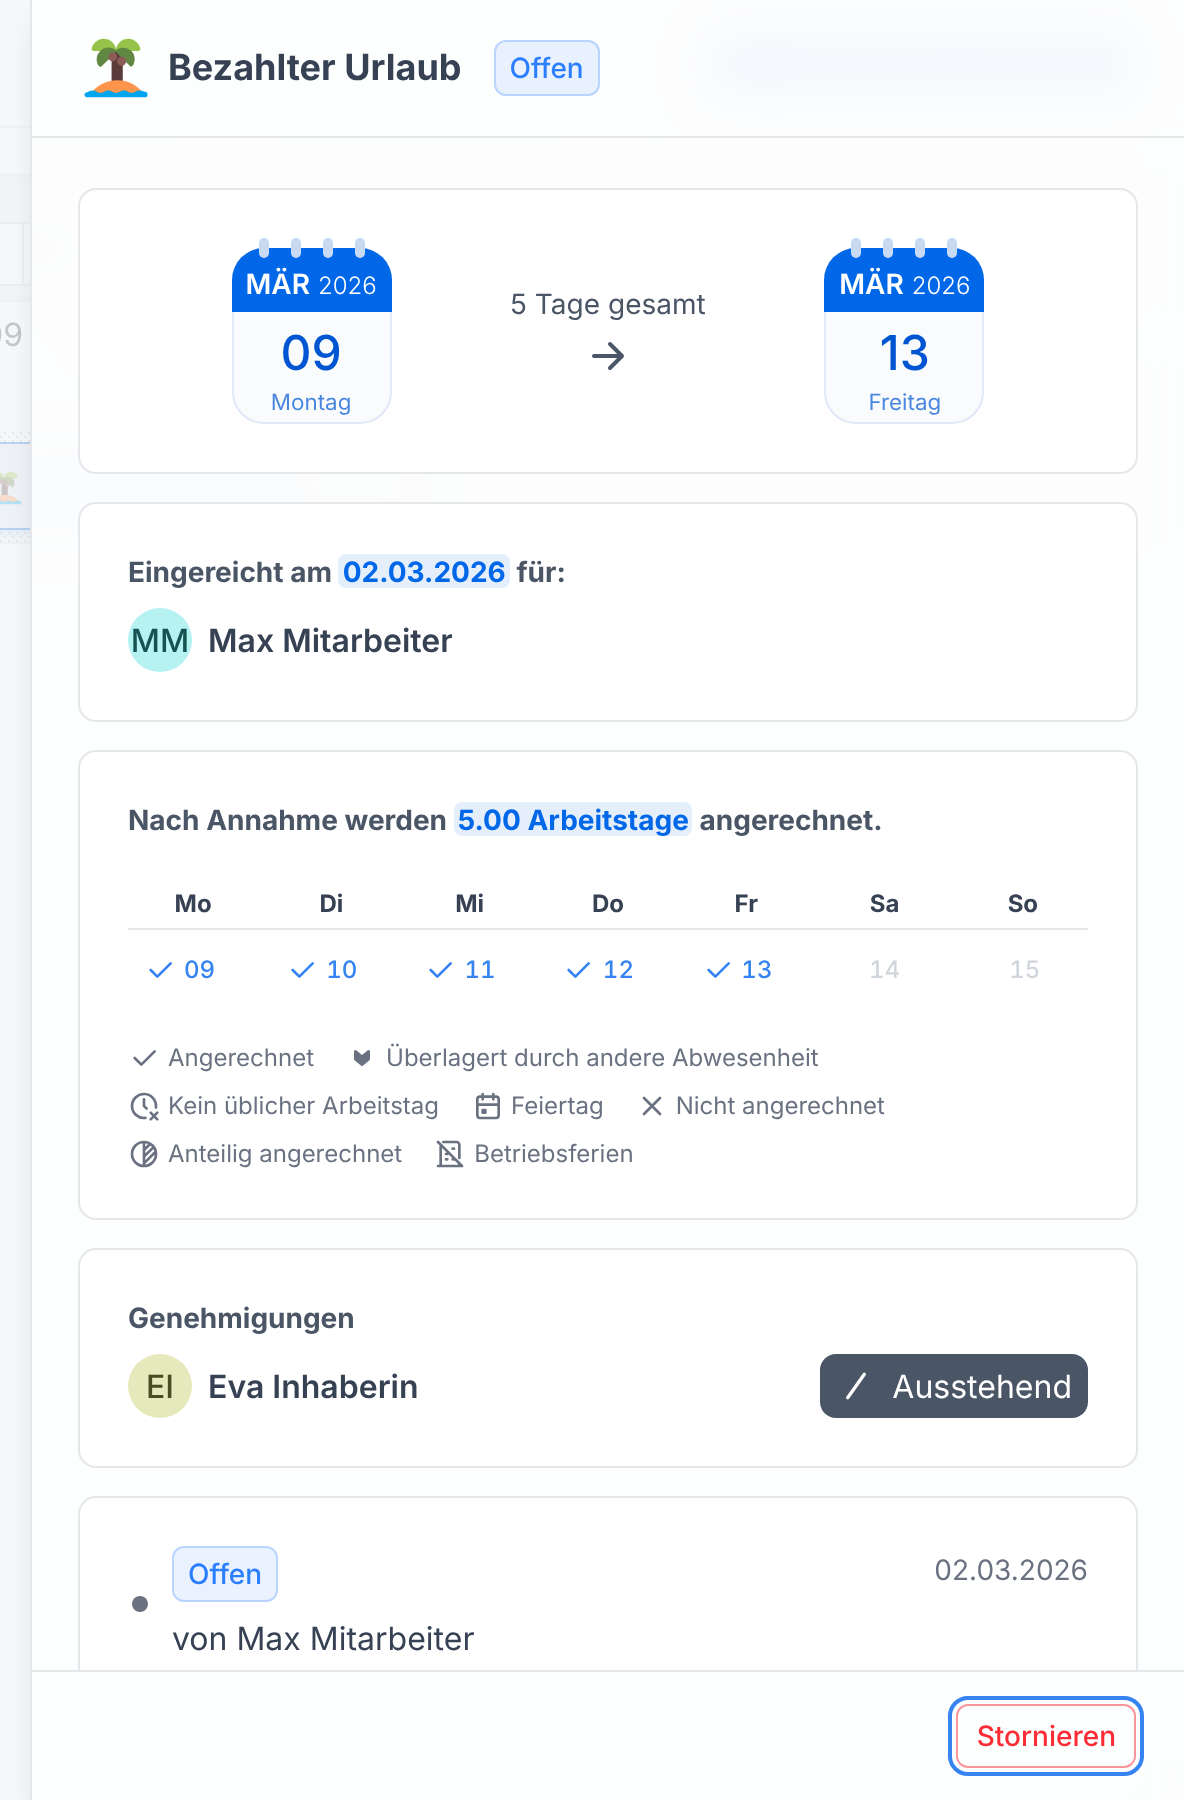This screenshot has width=1184, height=1800.
Task: Click the 'Überlagert durch andere Abwesenheit' legend icon
Action: tap(362, 1058)
